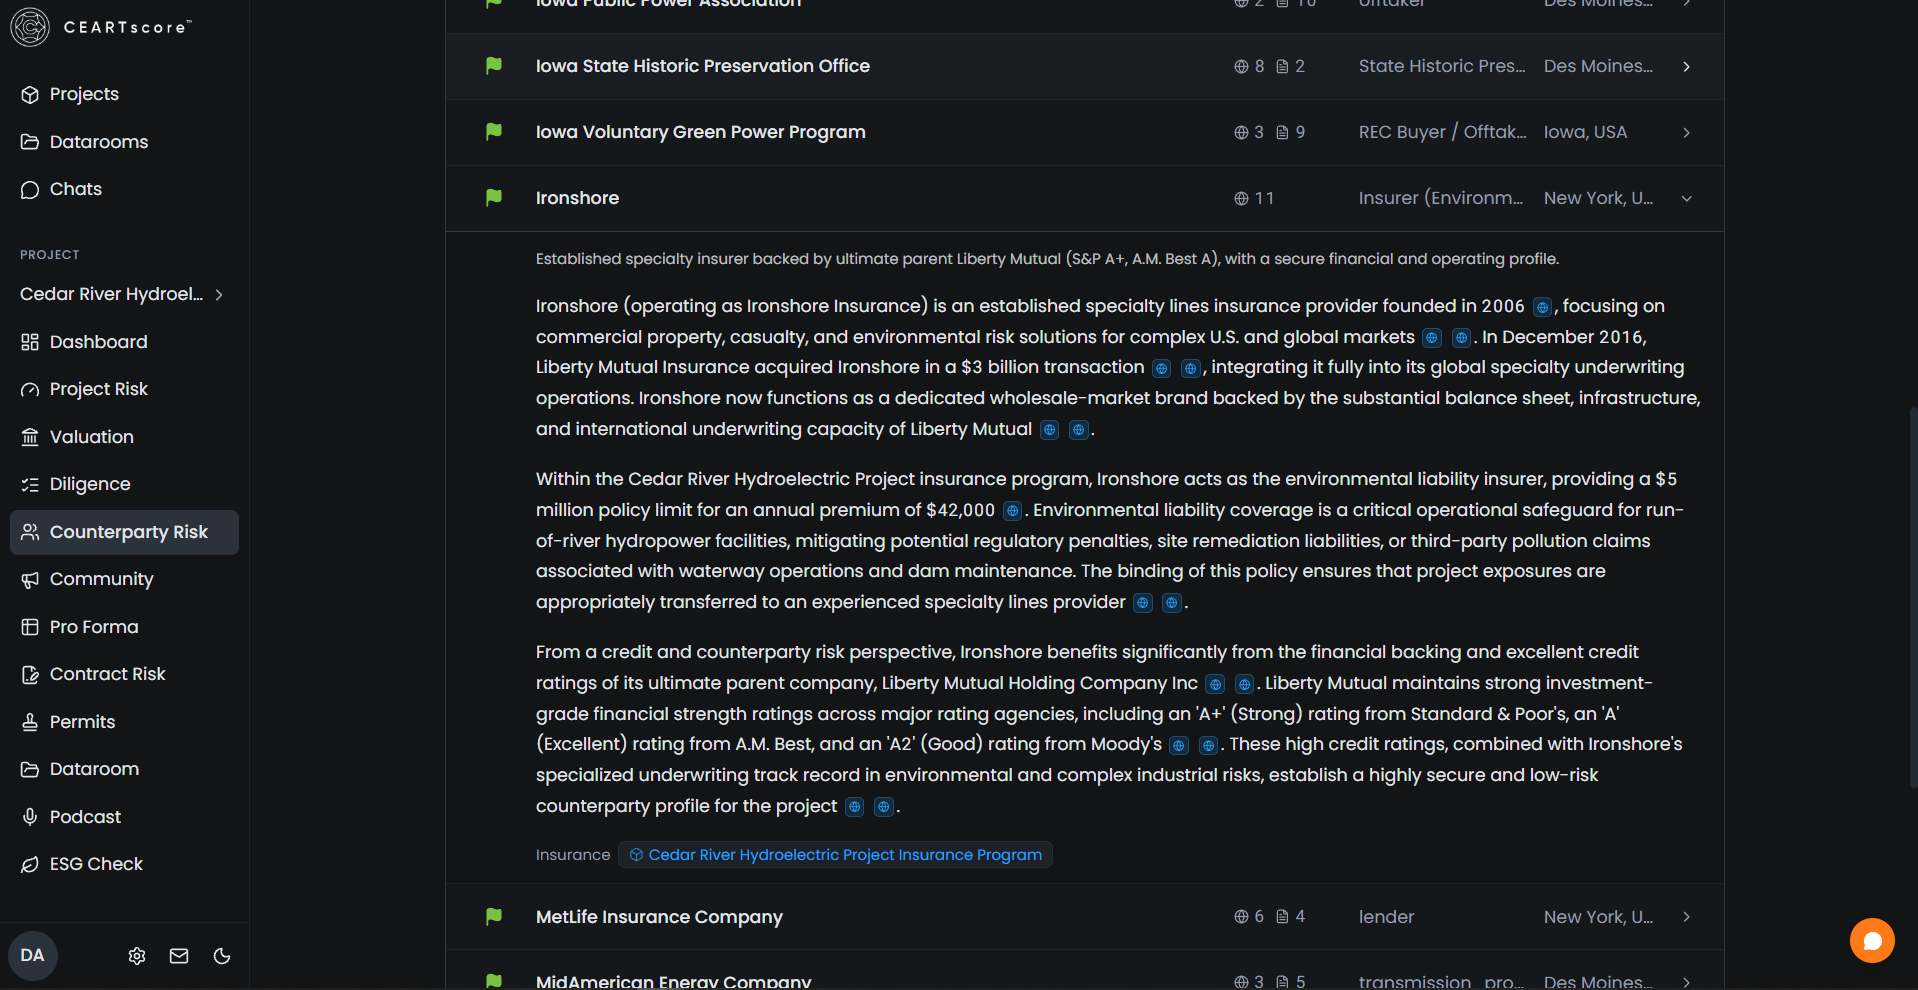This screenshot has width=1918, height=990.
Task: Click green flag beside MetLife Insurance Company
Action: pos(494,917)
